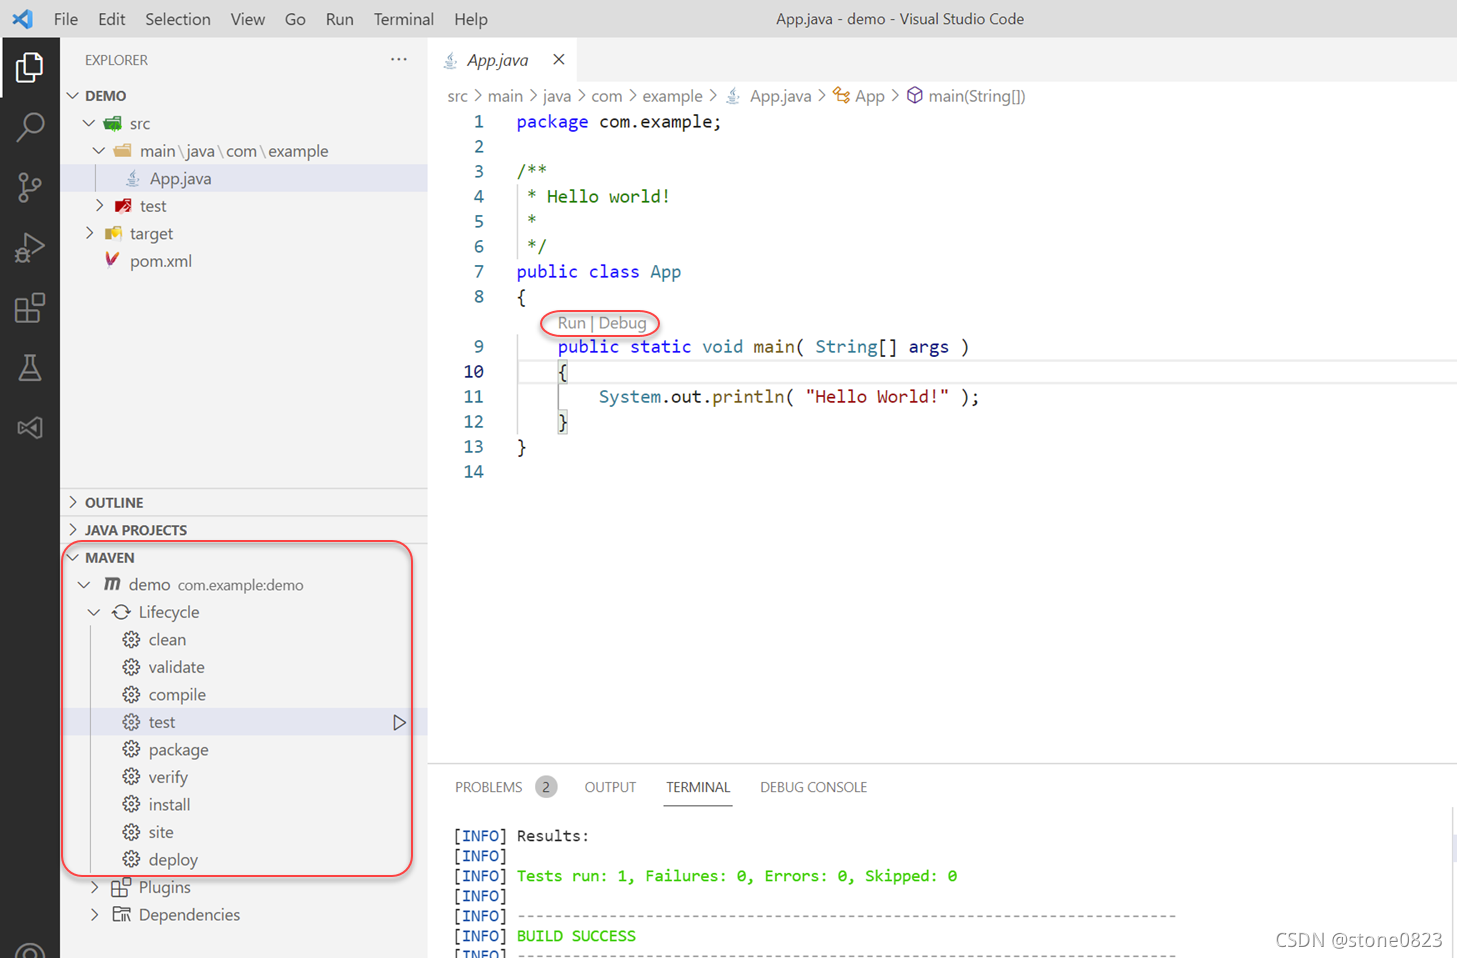The height and width of the screenshot is (958, 1457).
Task: Open Explorer more actions ellipsis
Action: pos(399,59)
